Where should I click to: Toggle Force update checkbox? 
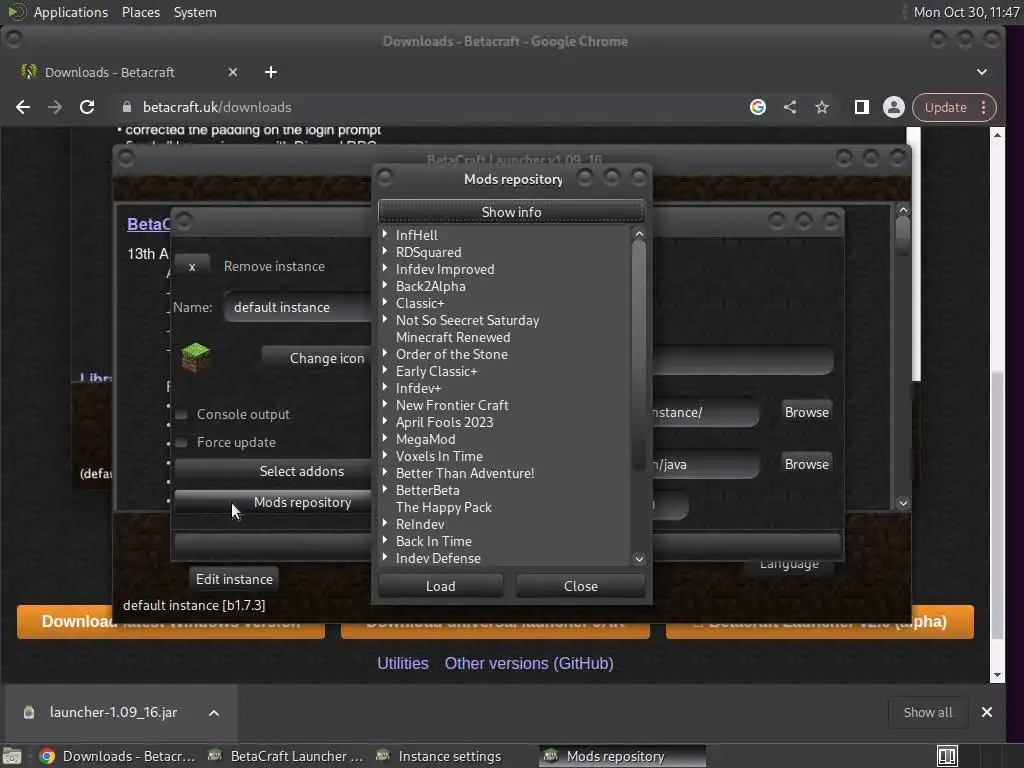tap(182, 442)
